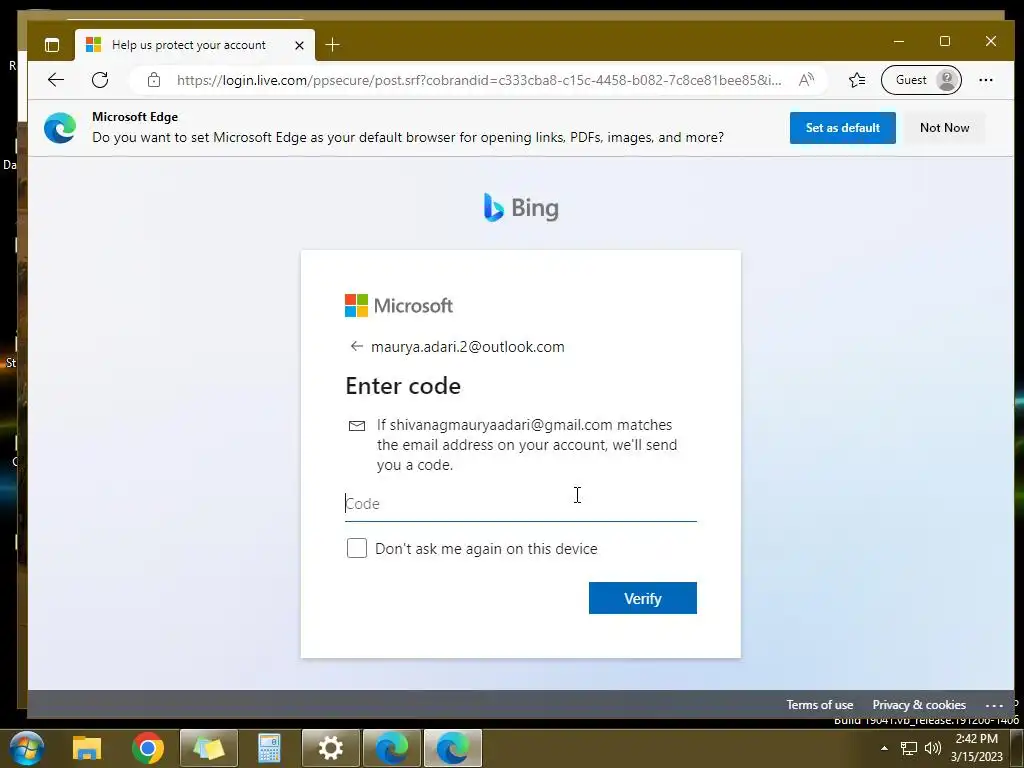Image resolution: width=1024 pixels, height=768 pixels.
Task: Focus the Code input field
Action: click(520, 504)
